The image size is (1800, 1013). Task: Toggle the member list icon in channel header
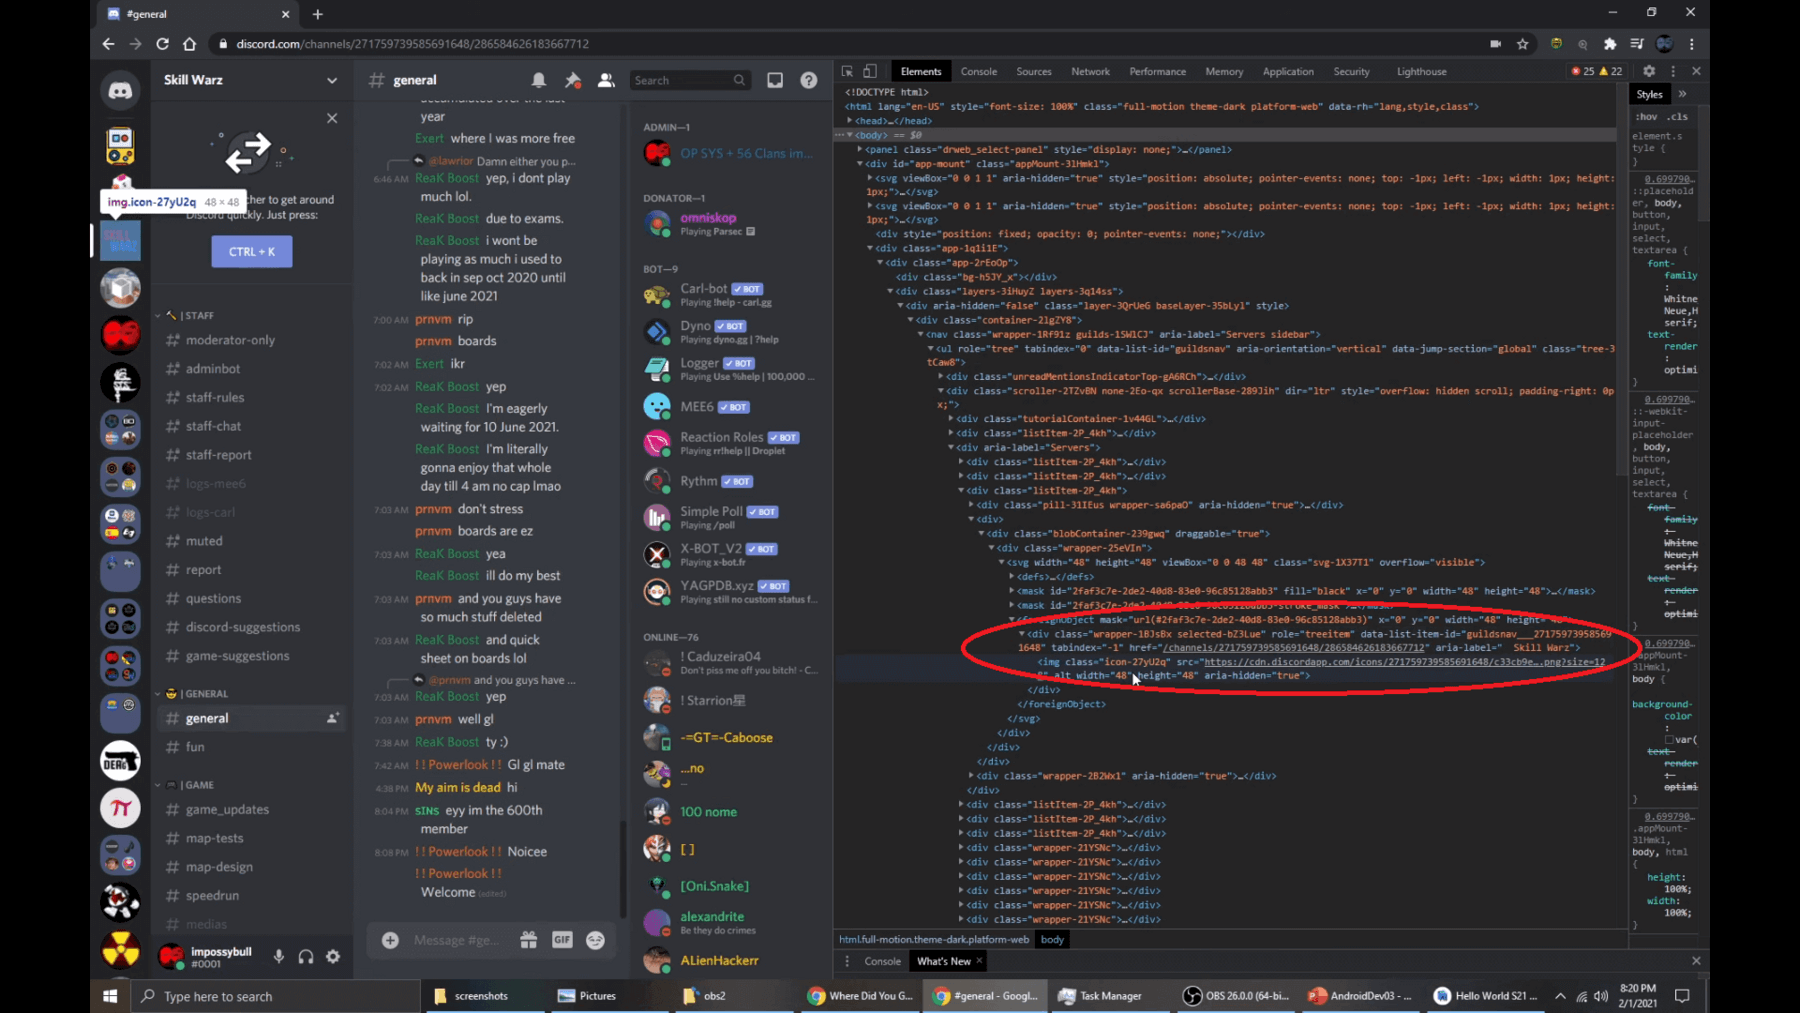click(x=607, y=80)
